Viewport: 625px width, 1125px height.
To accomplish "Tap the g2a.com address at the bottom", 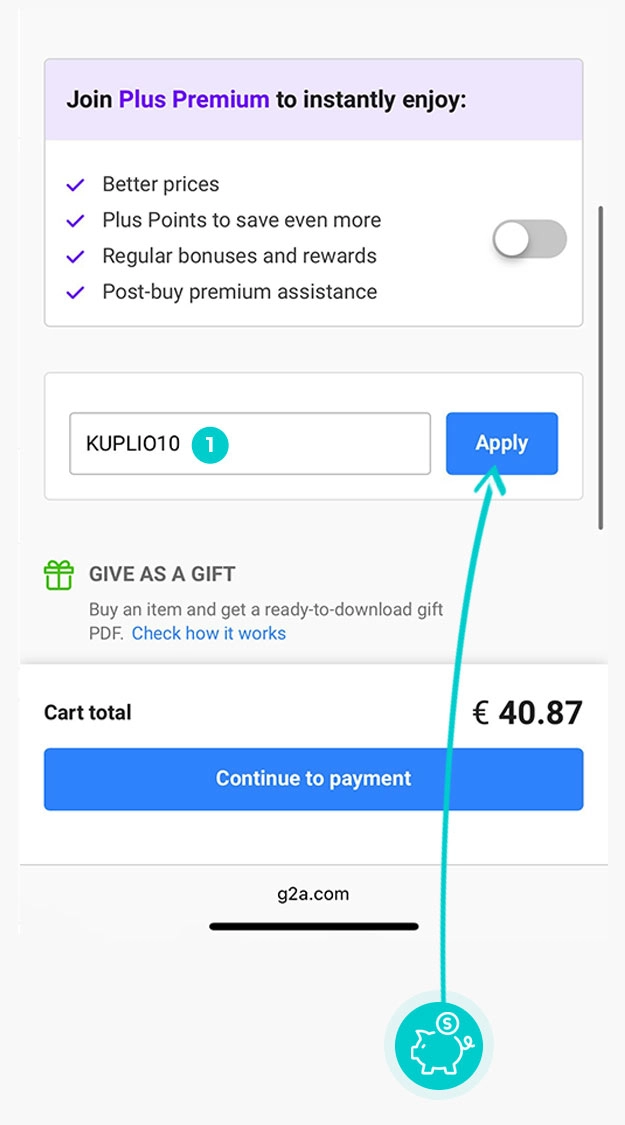I will (313, 894).
